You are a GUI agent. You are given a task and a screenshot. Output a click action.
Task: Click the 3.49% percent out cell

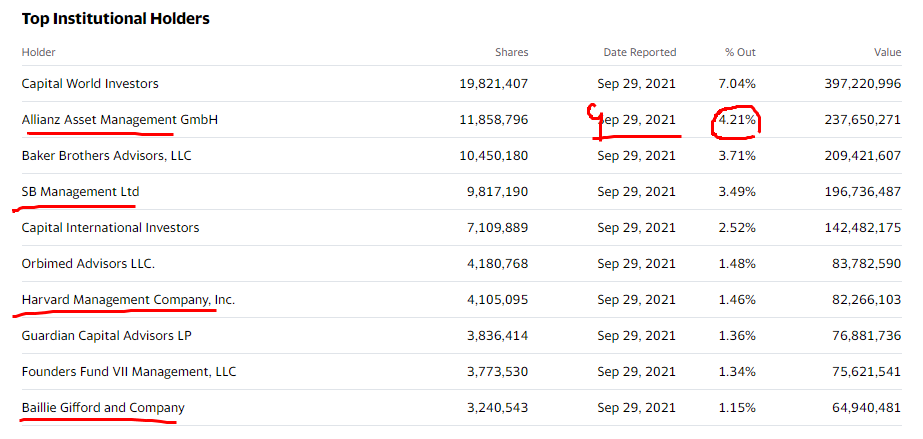736,192
